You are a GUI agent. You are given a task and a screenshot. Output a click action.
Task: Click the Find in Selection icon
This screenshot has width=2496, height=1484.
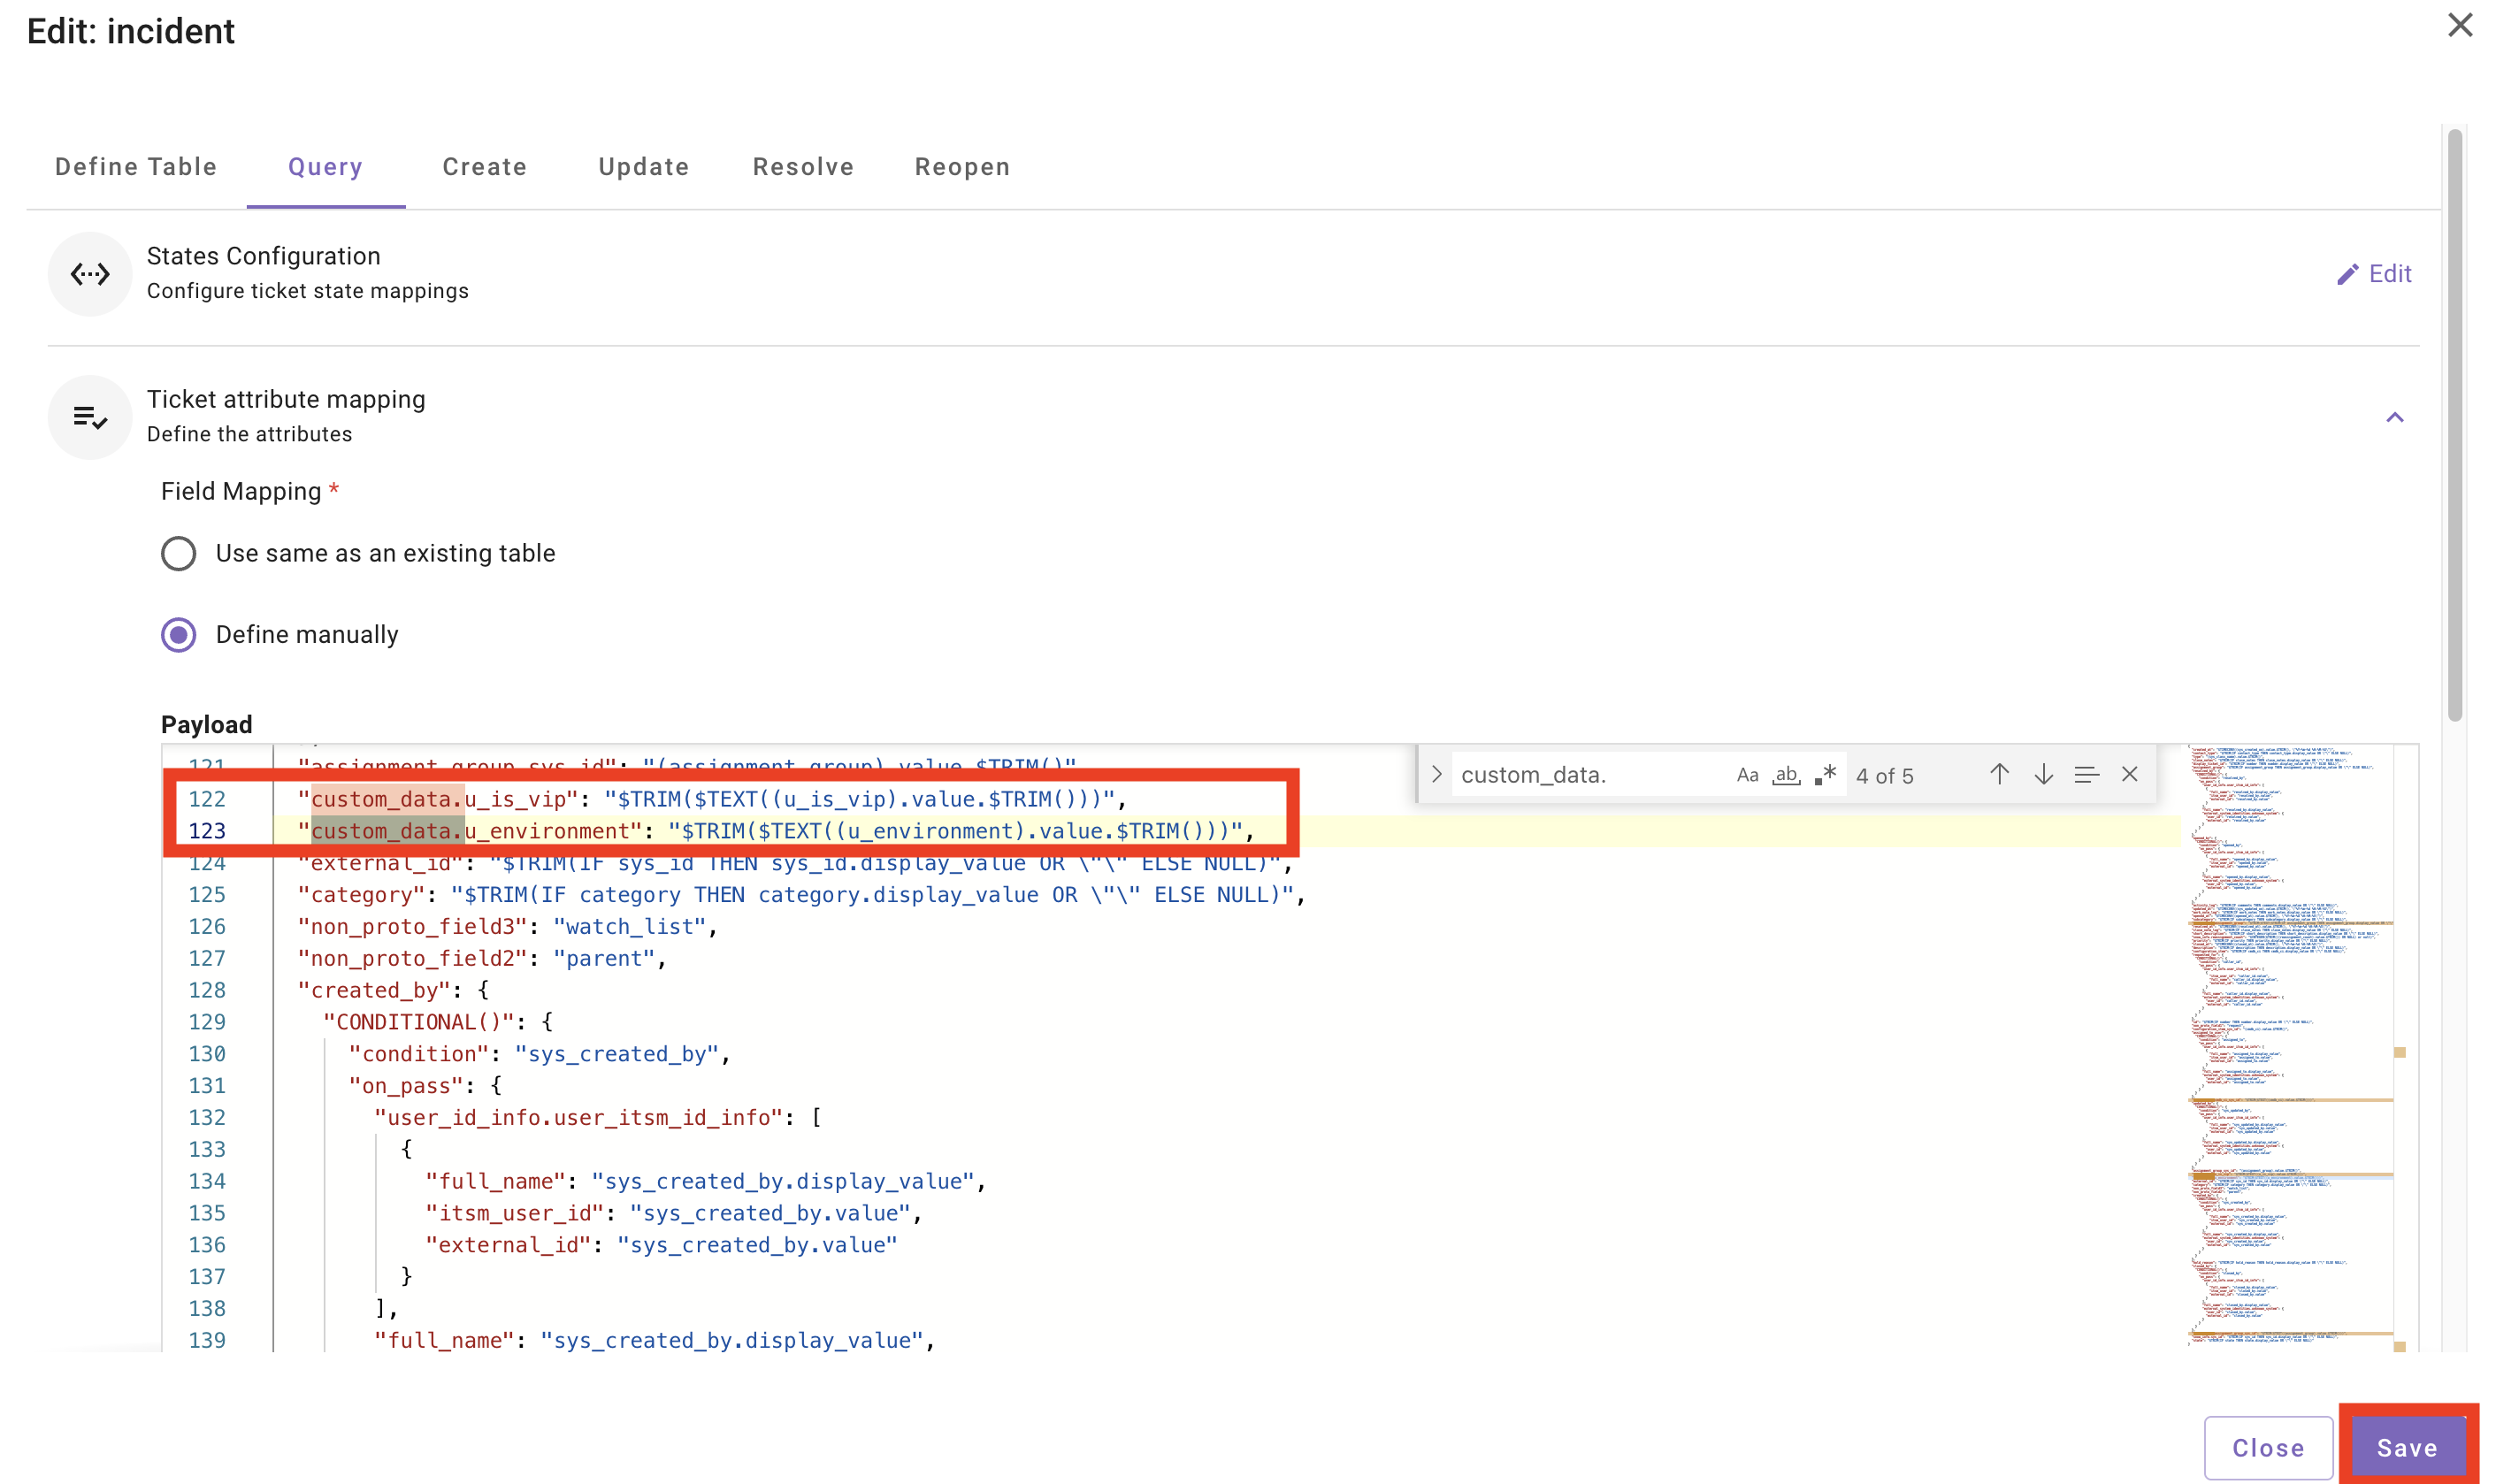pos(2086,774)
